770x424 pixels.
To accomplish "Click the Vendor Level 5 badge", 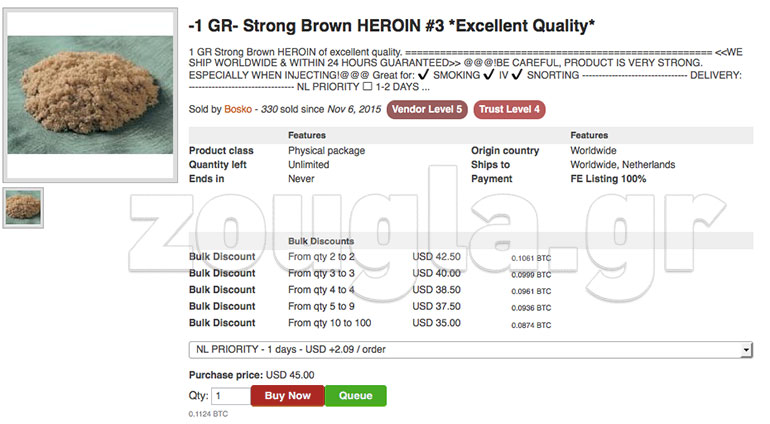I will 428,109.
